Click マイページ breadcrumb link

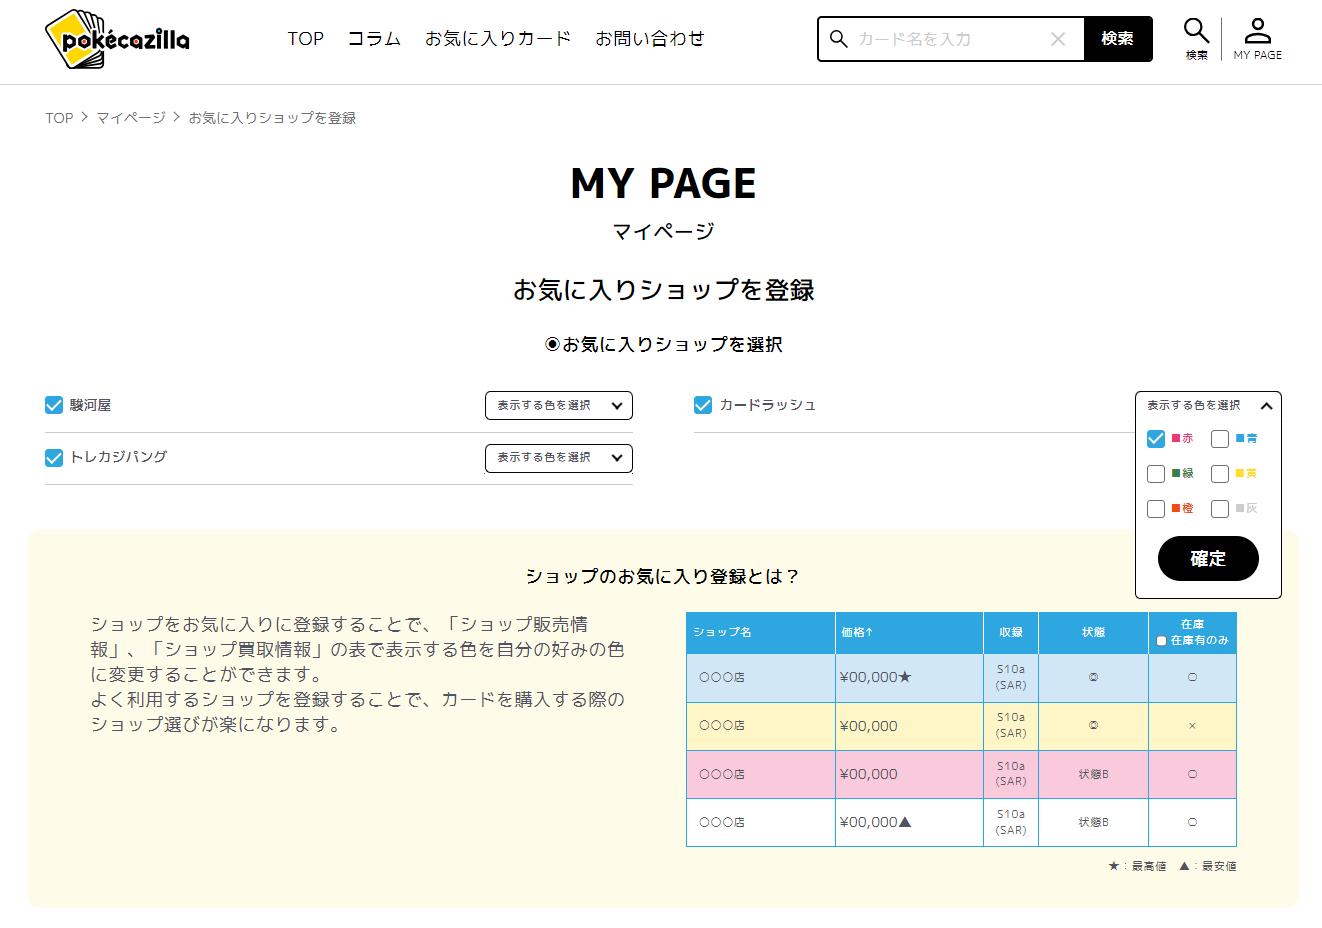tap(131, 118)
